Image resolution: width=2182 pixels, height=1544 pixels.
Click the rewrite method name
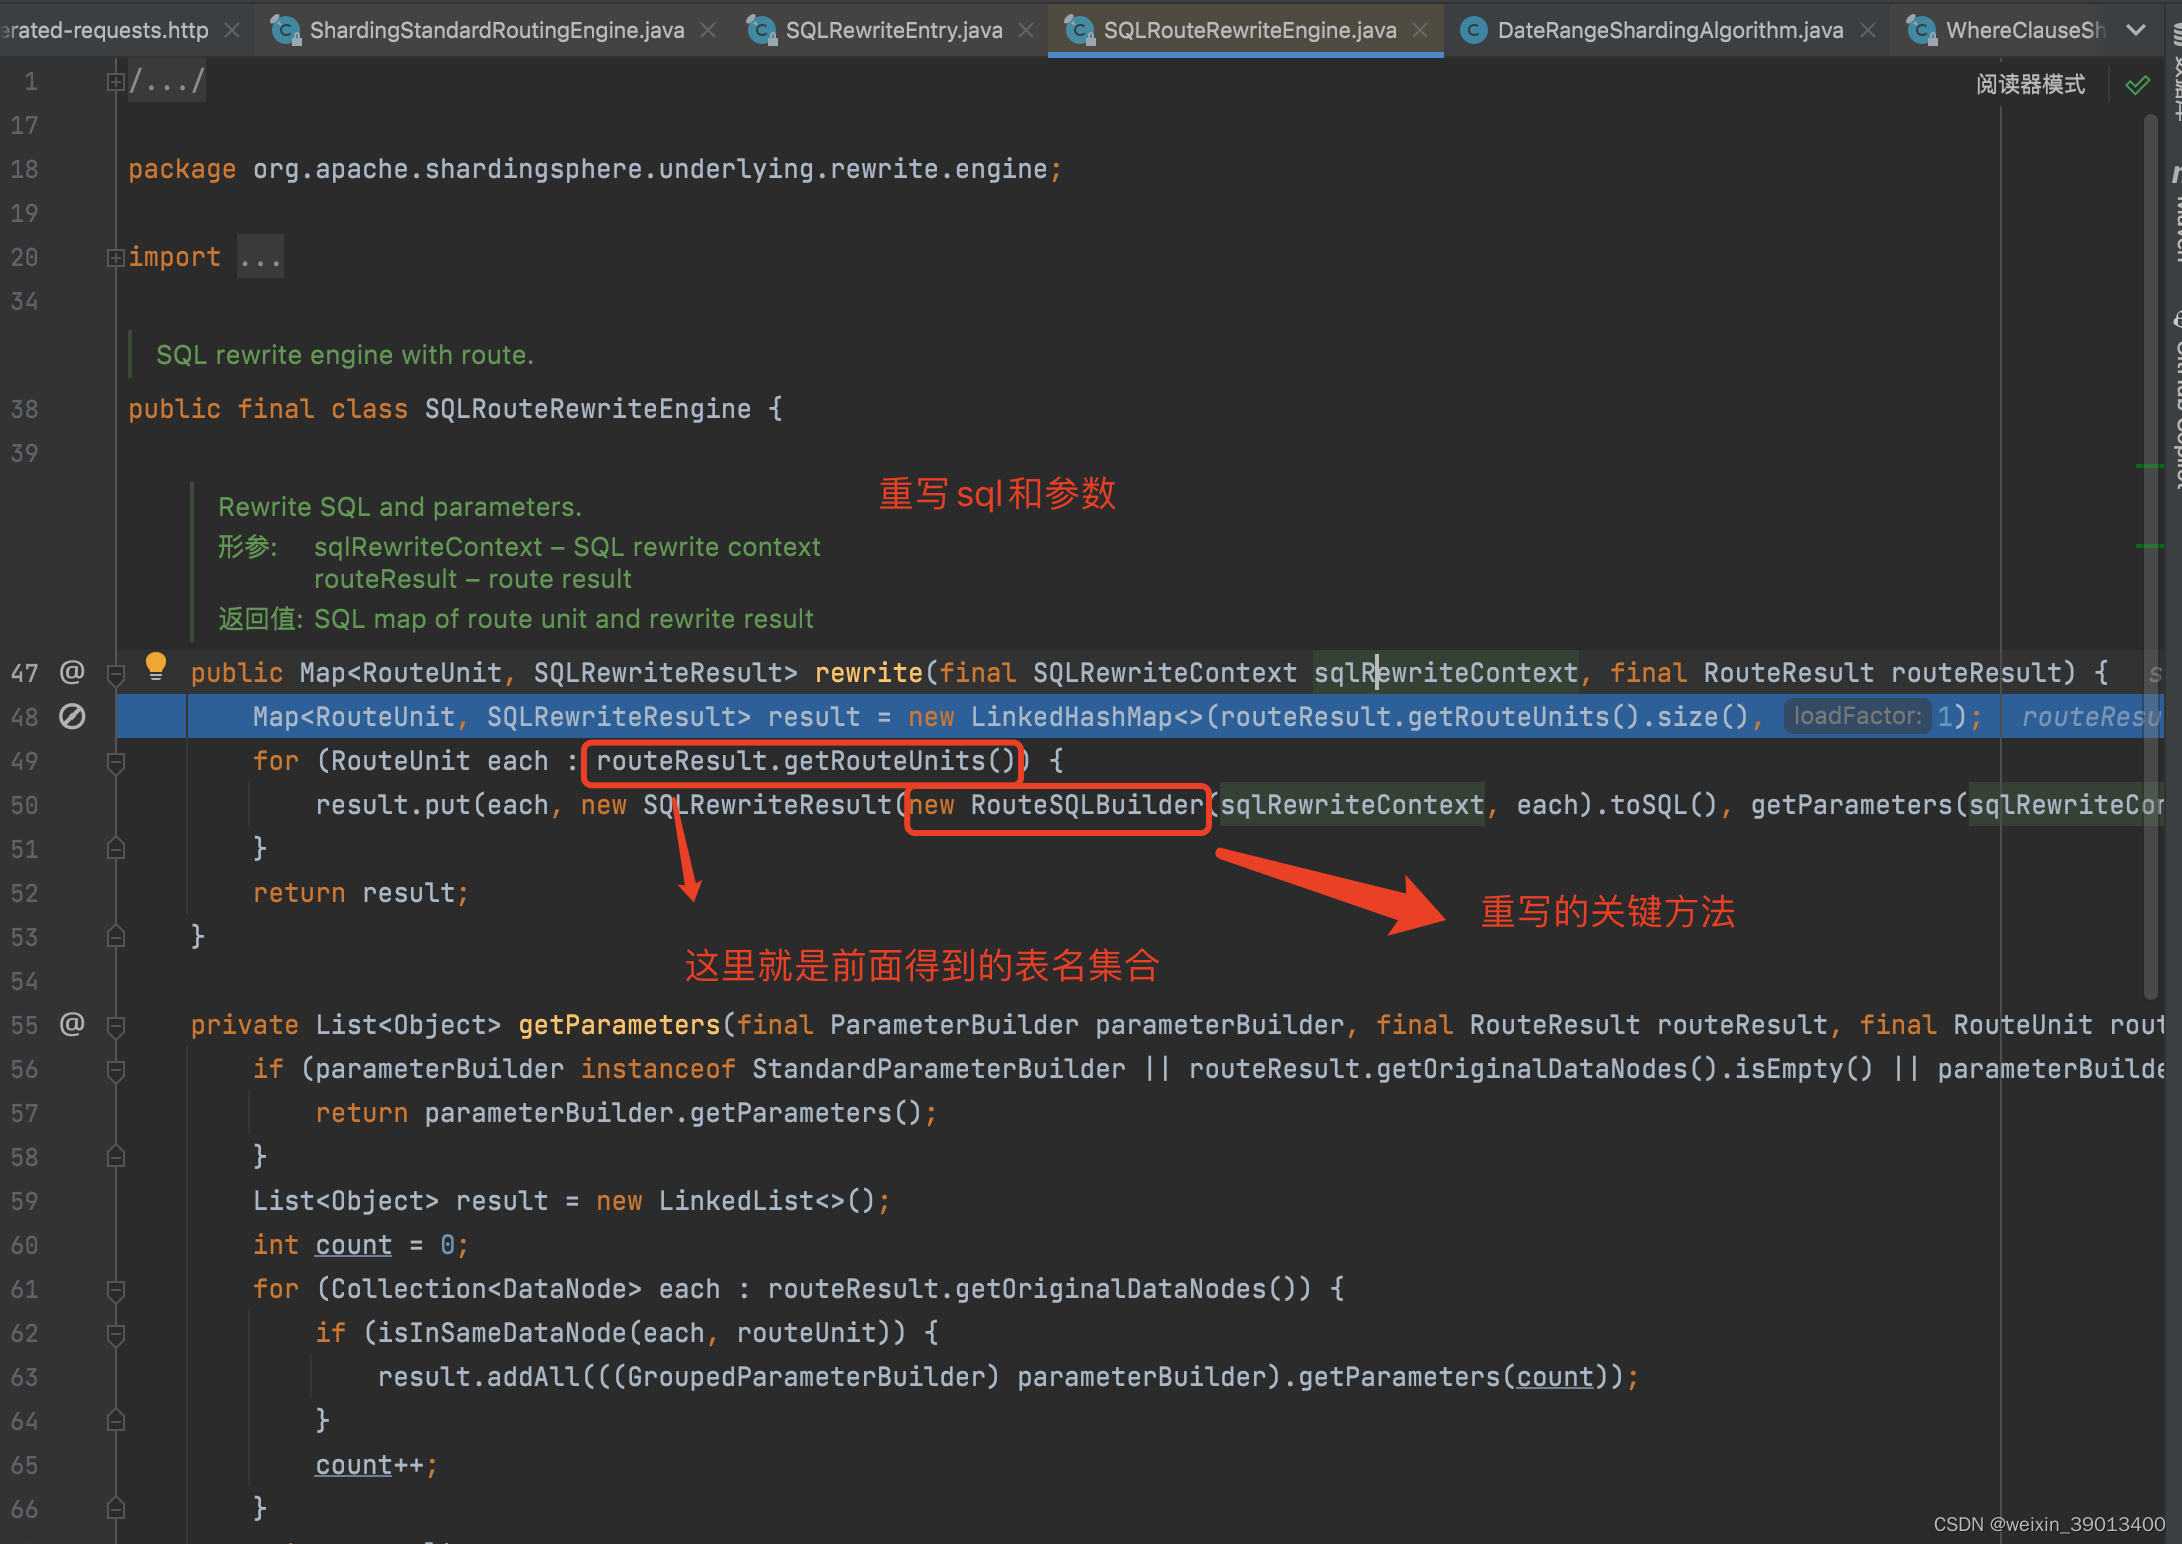click(868, 673)
